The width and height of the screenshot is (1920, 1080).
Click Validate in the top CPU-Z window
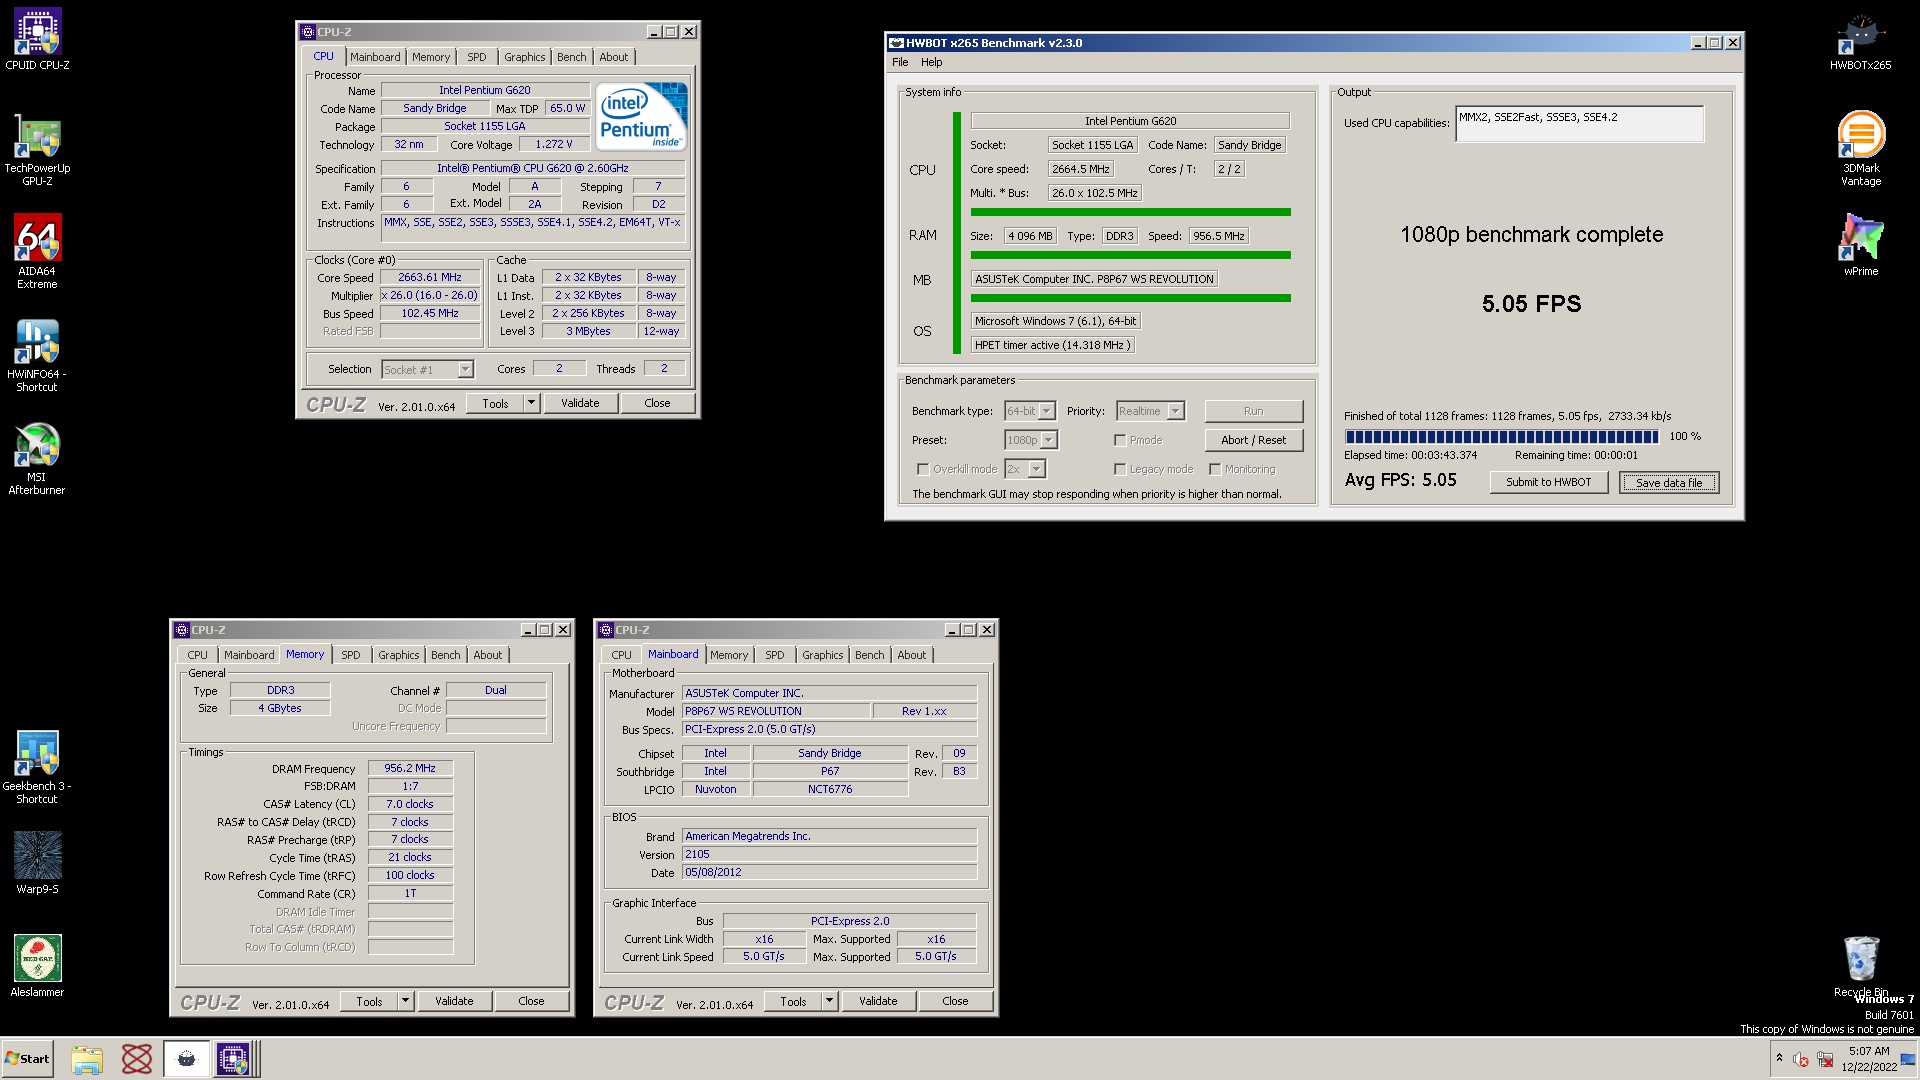(580, 403)
